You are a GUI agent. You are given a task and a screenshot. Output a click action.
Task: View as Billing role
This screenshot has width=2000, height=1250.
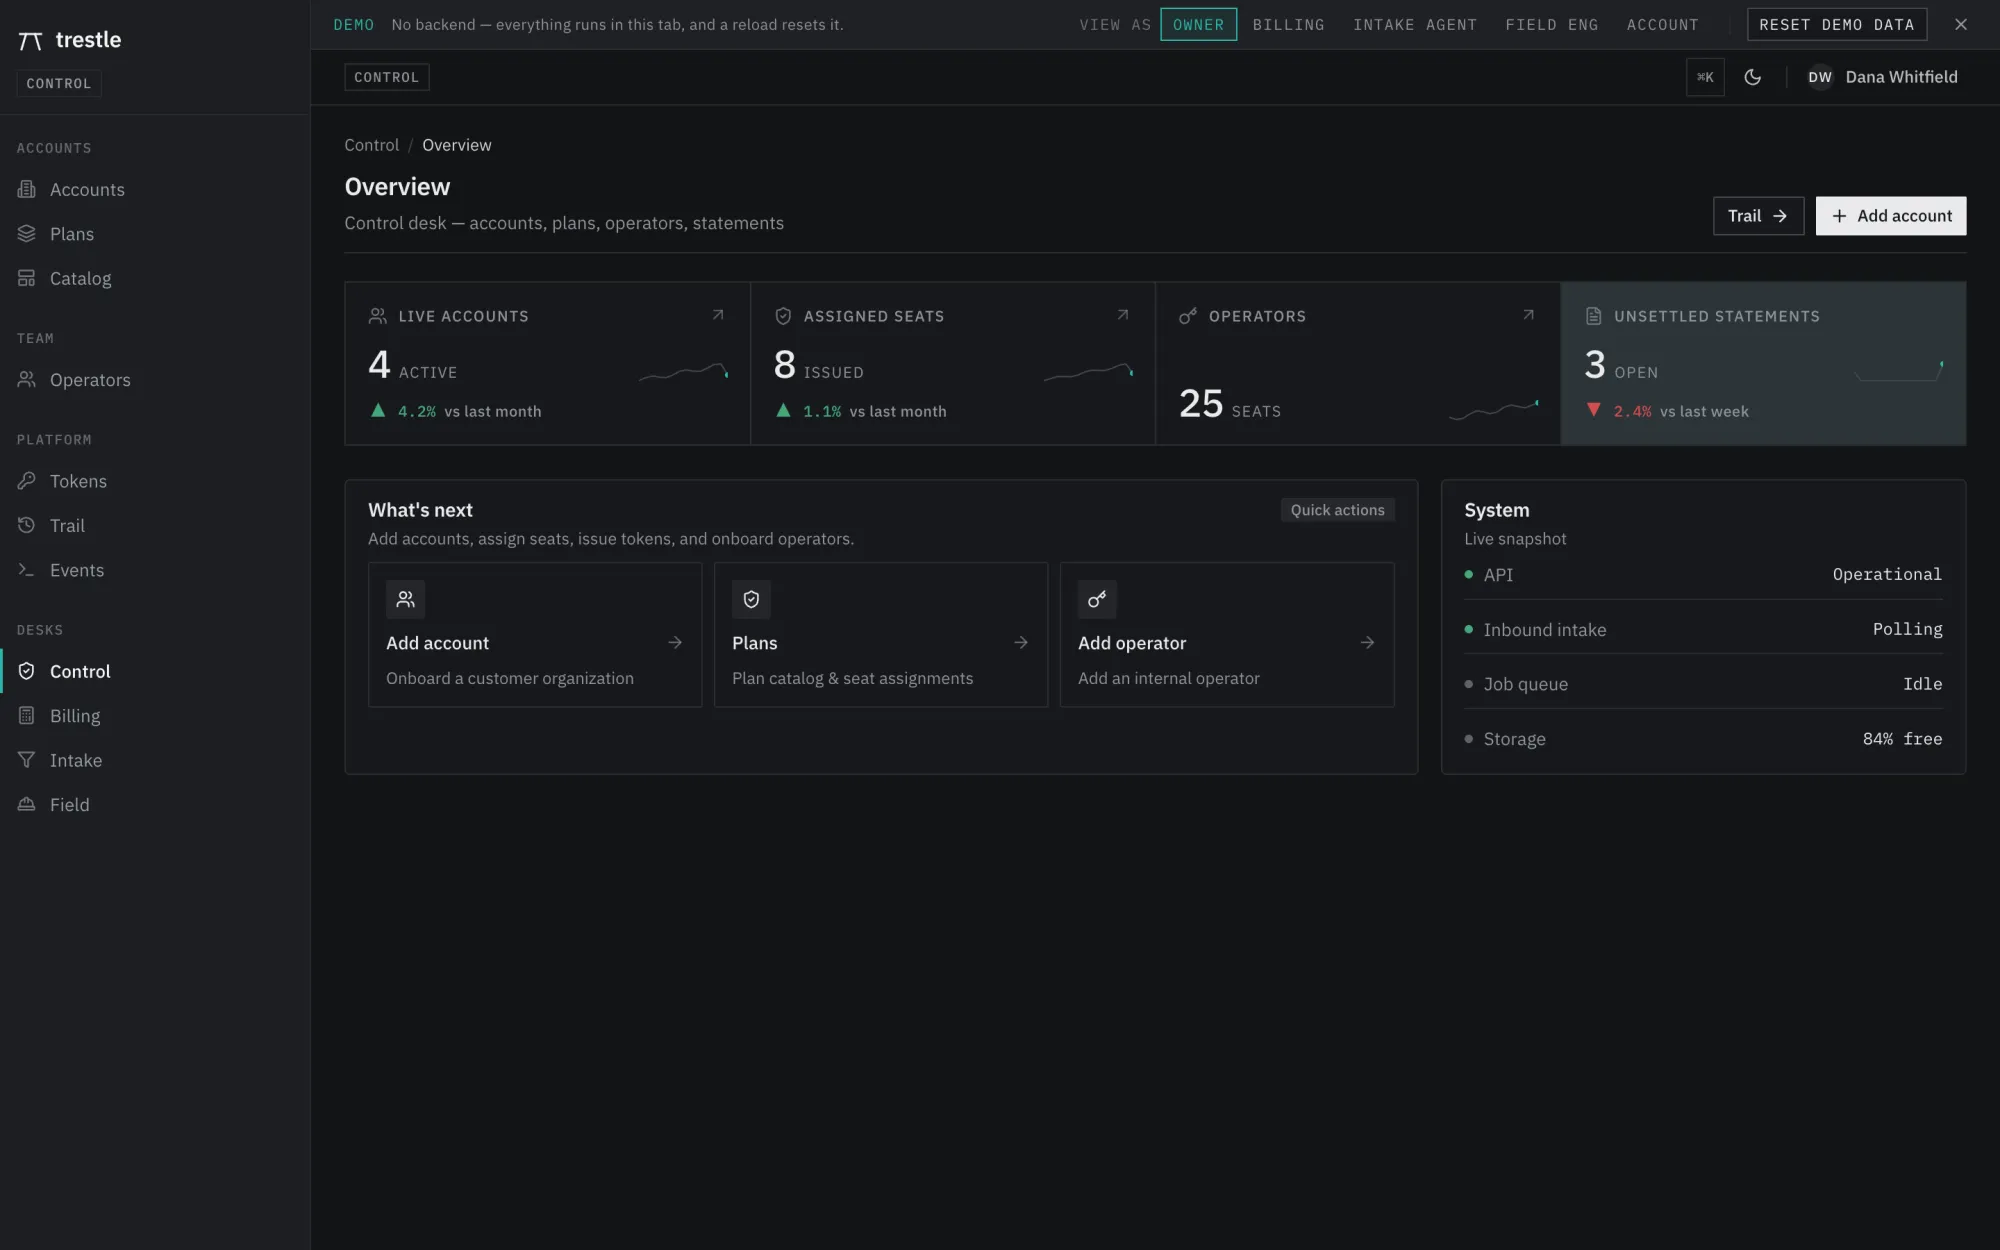1288,25
